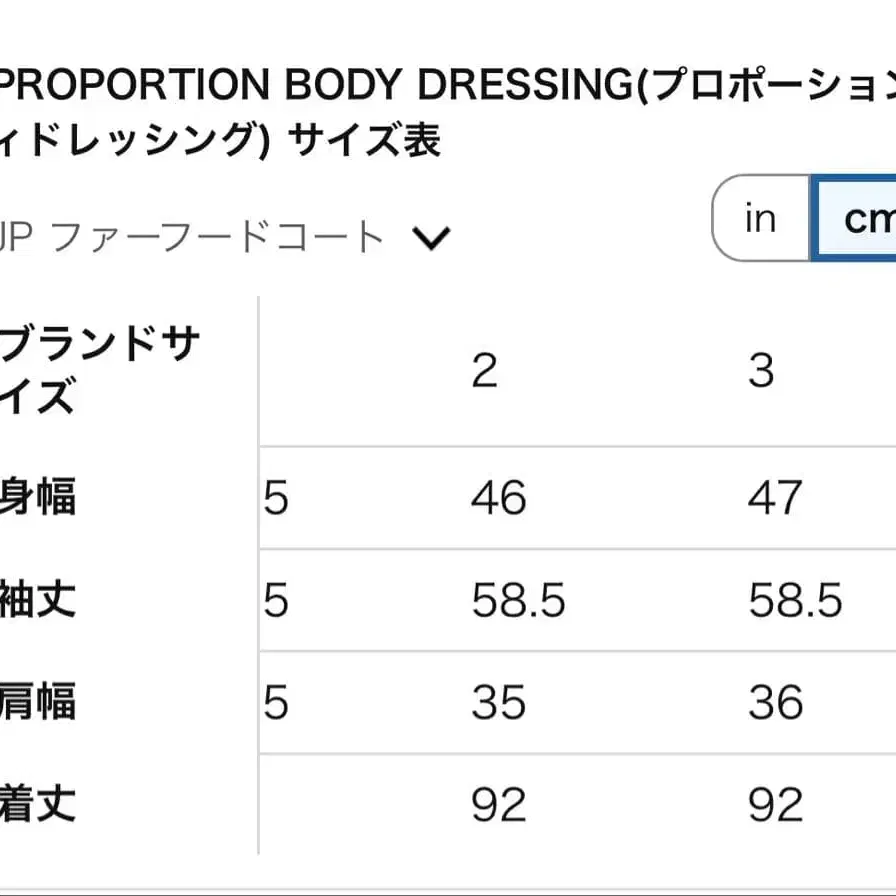Select the cm unit toggle
Screen dimensions: 896x896
[854, 218]
